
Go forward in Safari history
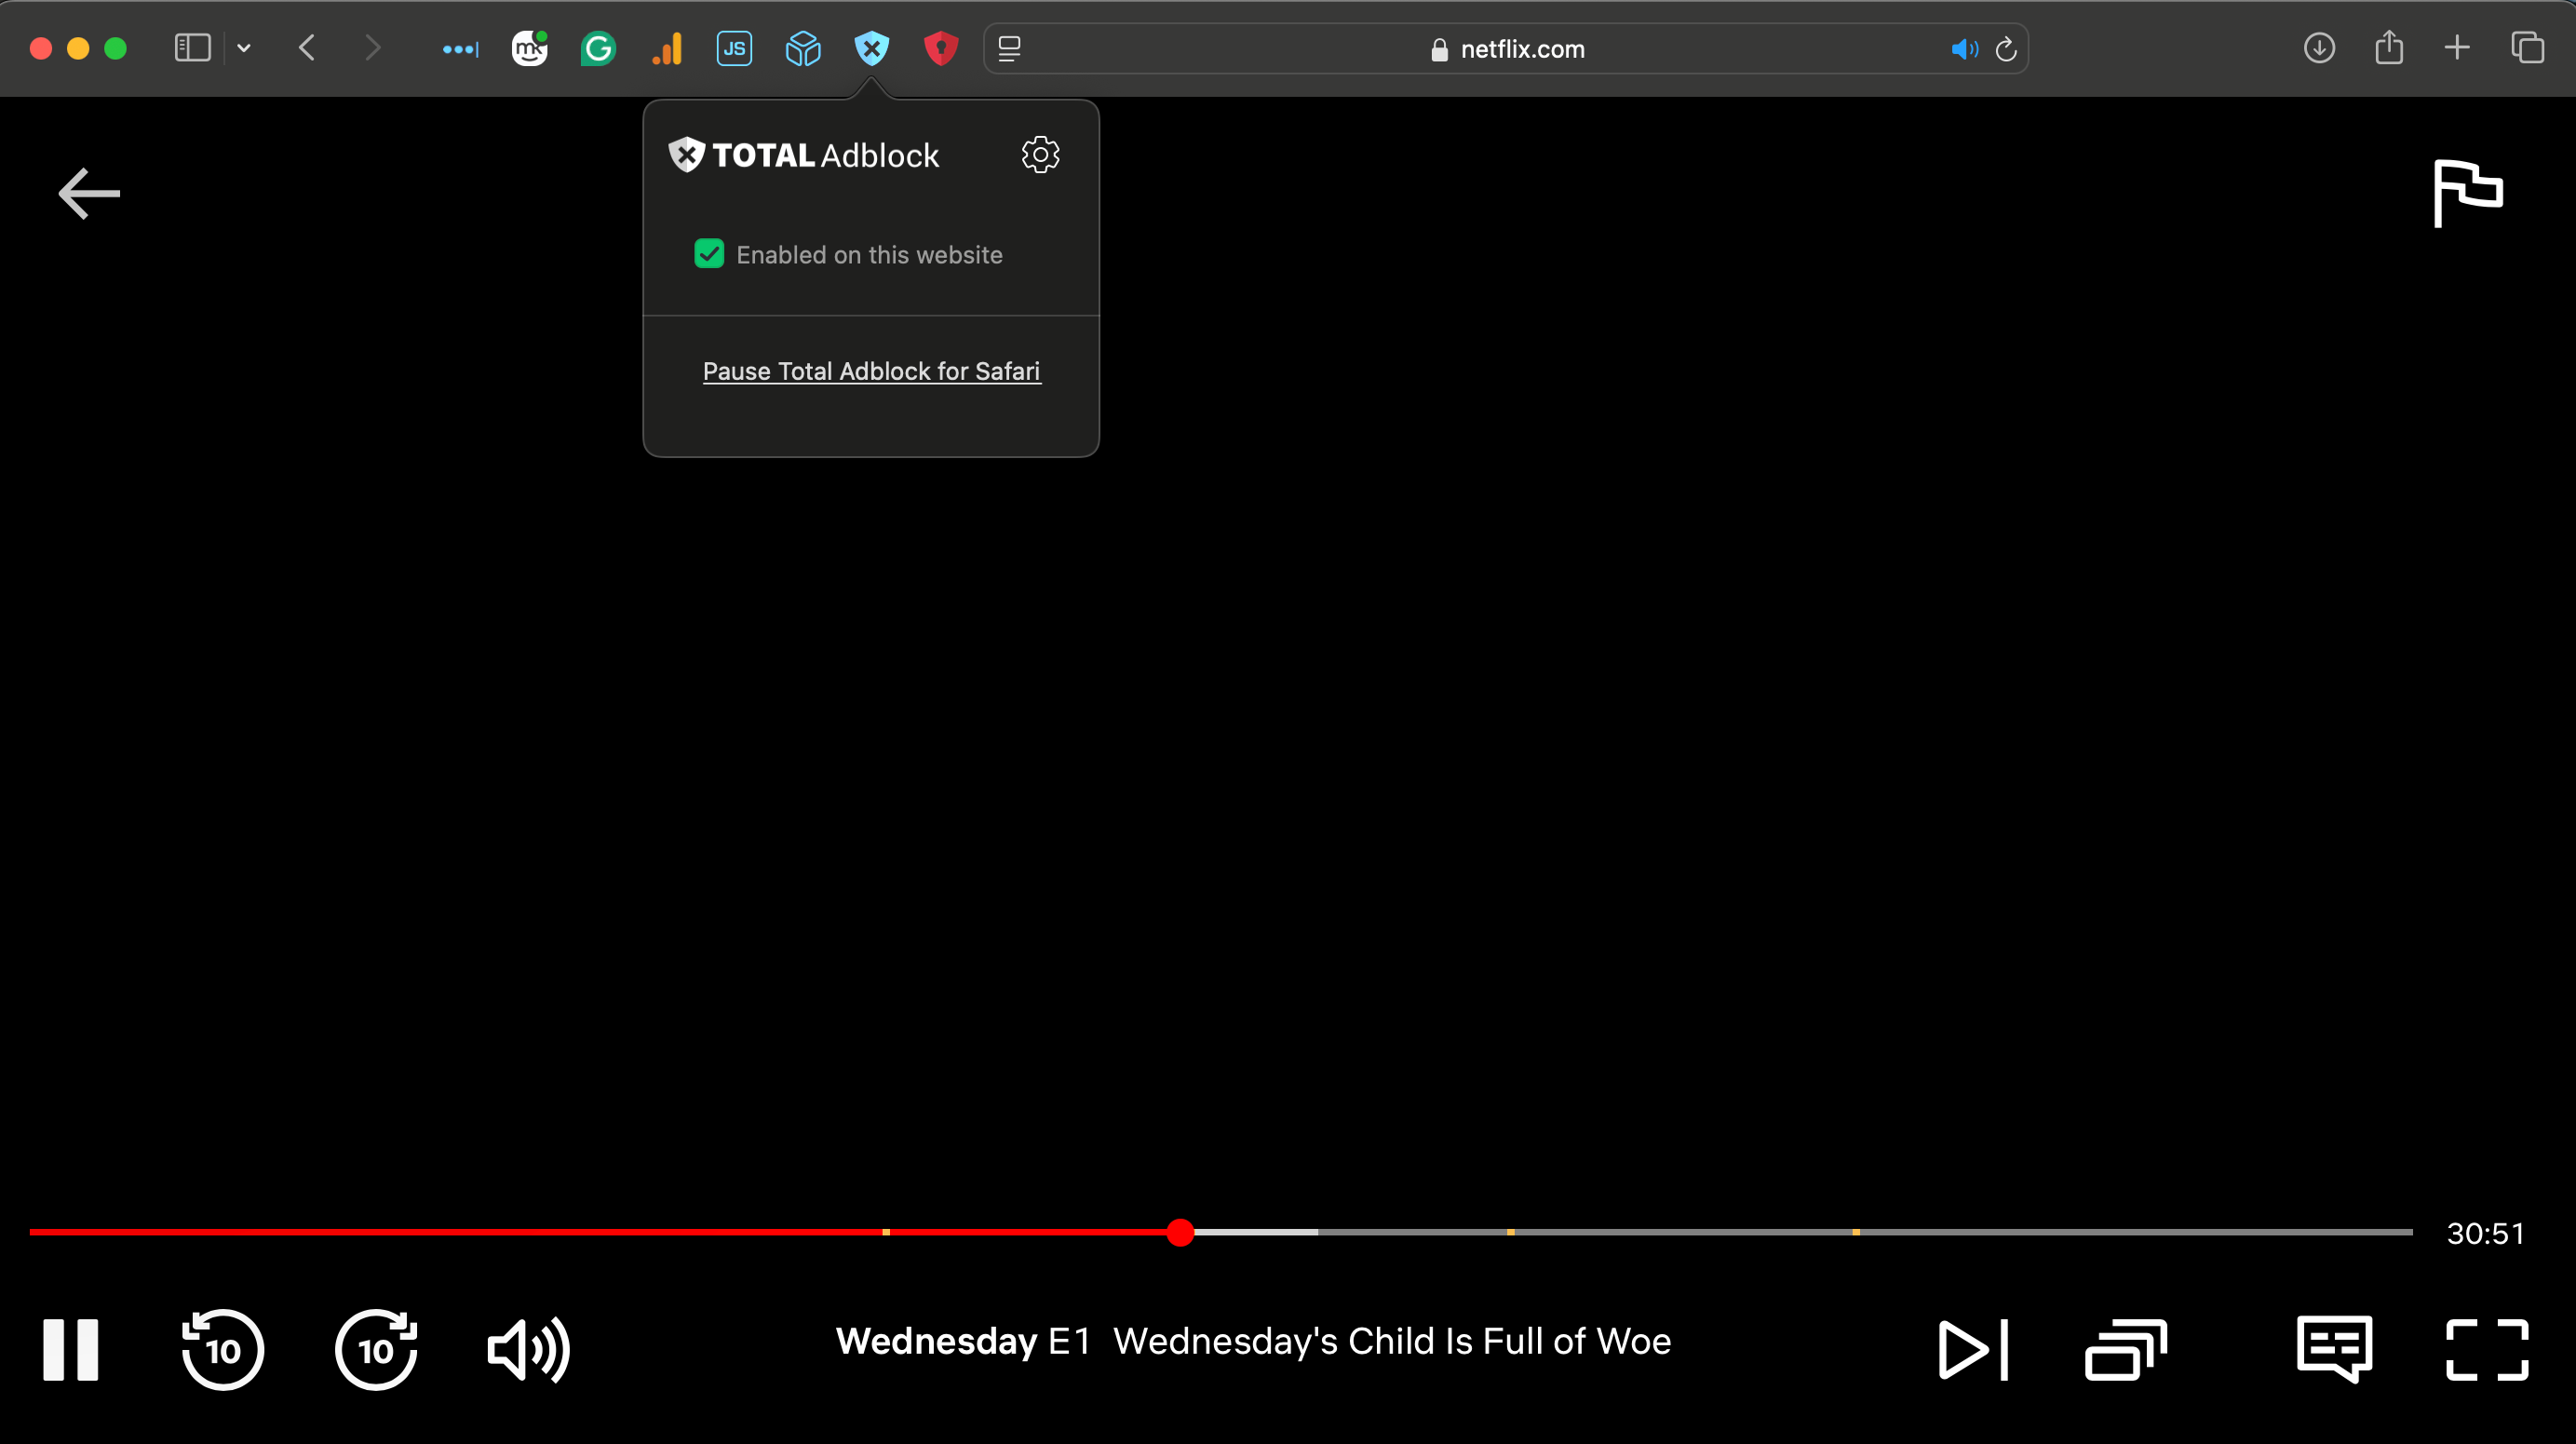click(x=373, y=48)
